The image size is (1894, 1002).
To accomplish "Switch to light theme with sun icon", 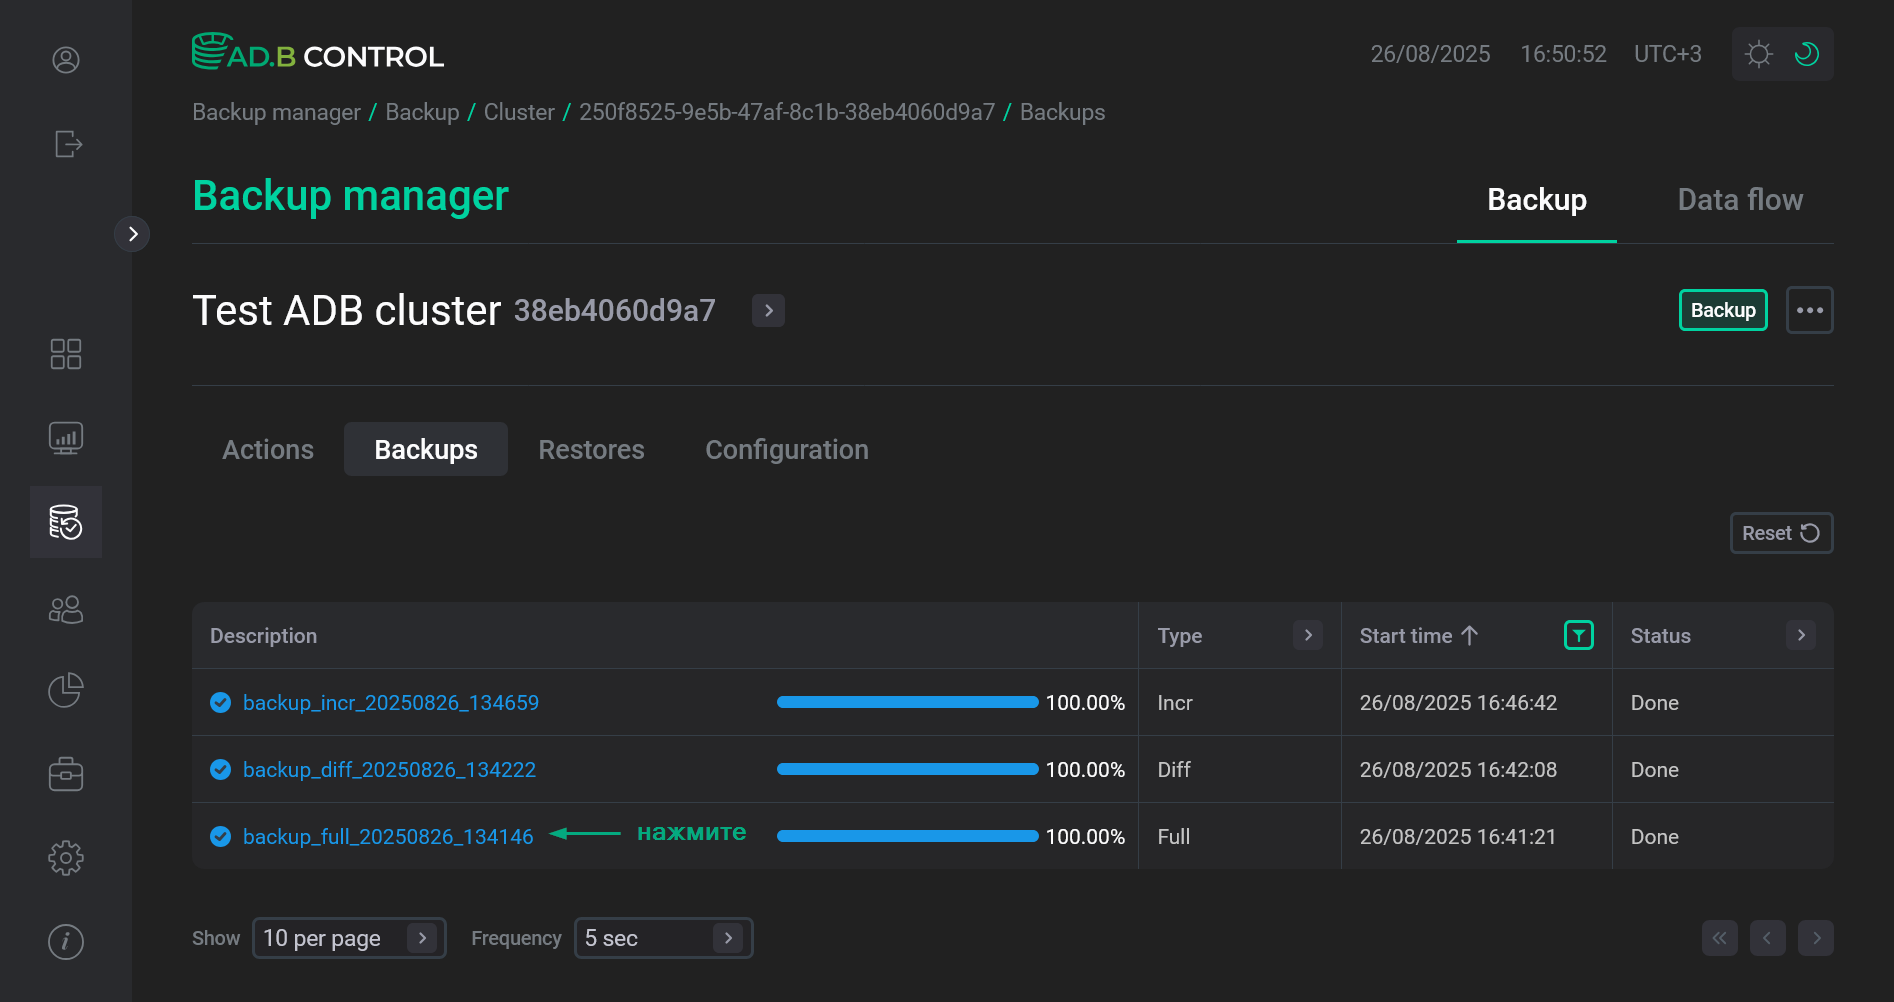I will point(1758,54).
